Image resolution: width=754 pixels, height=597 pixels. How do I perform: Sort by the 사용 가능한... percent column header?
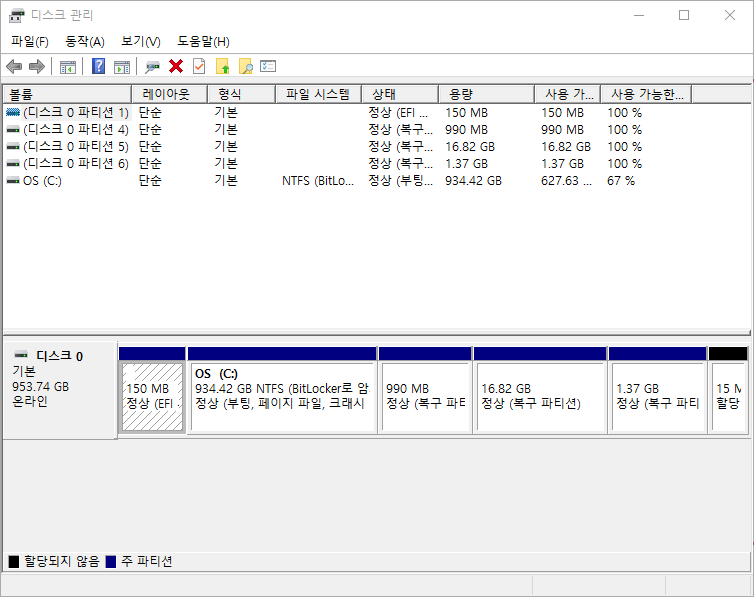coord(647,94)
